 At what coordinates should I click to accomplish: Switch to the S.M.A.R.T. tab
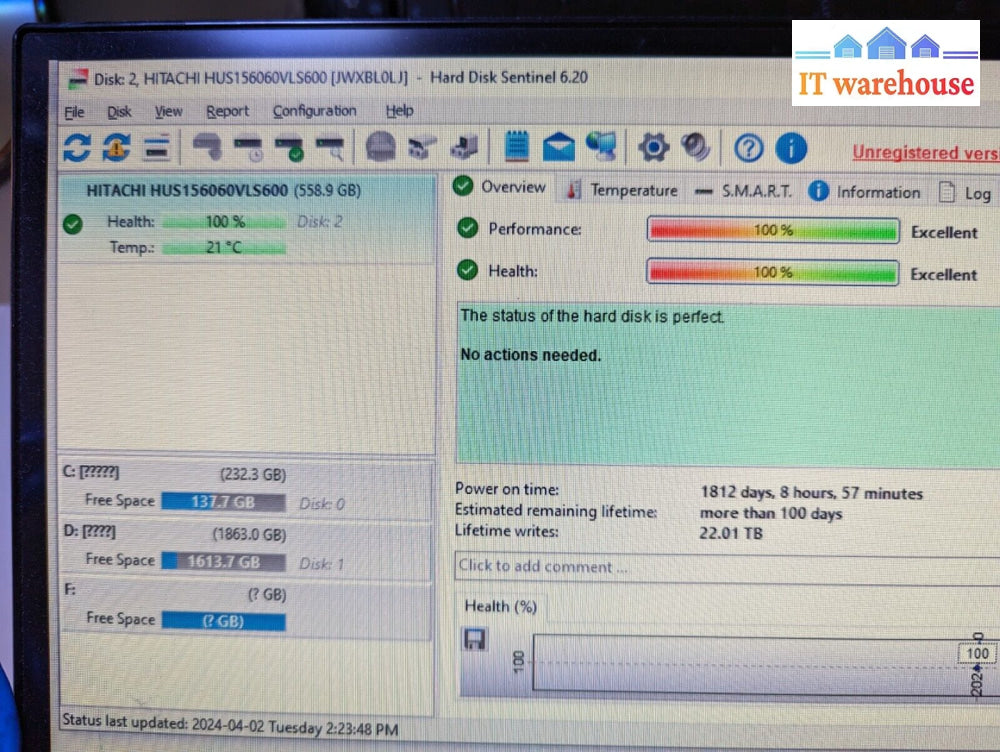tap(745, 191)
